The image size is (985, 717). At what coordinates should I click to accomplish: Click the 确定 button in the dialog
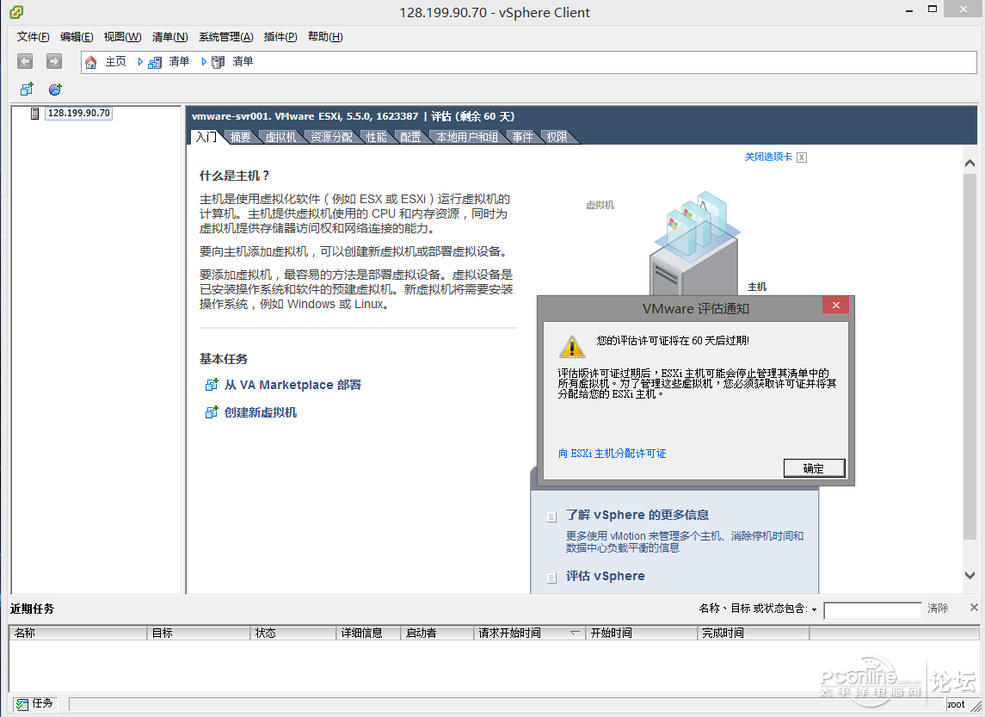[814, 468]
